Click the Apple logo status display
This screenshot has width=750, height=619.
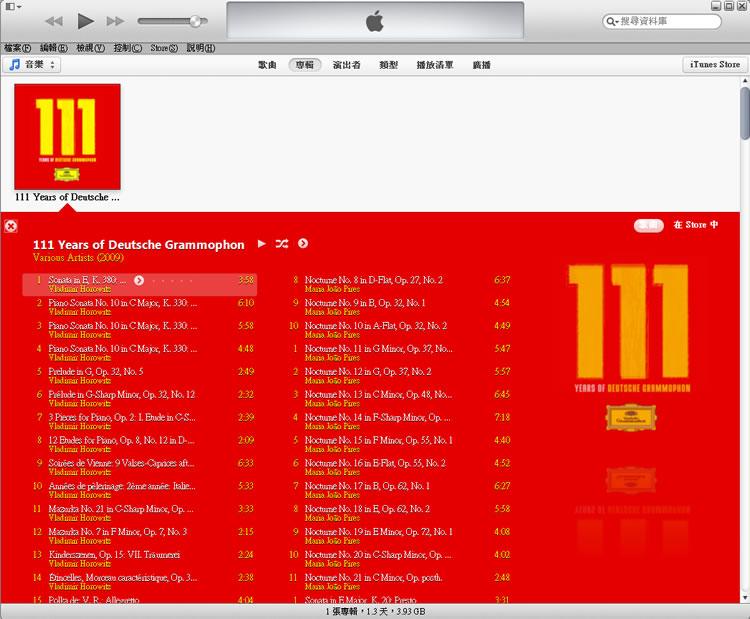(375, 21)
